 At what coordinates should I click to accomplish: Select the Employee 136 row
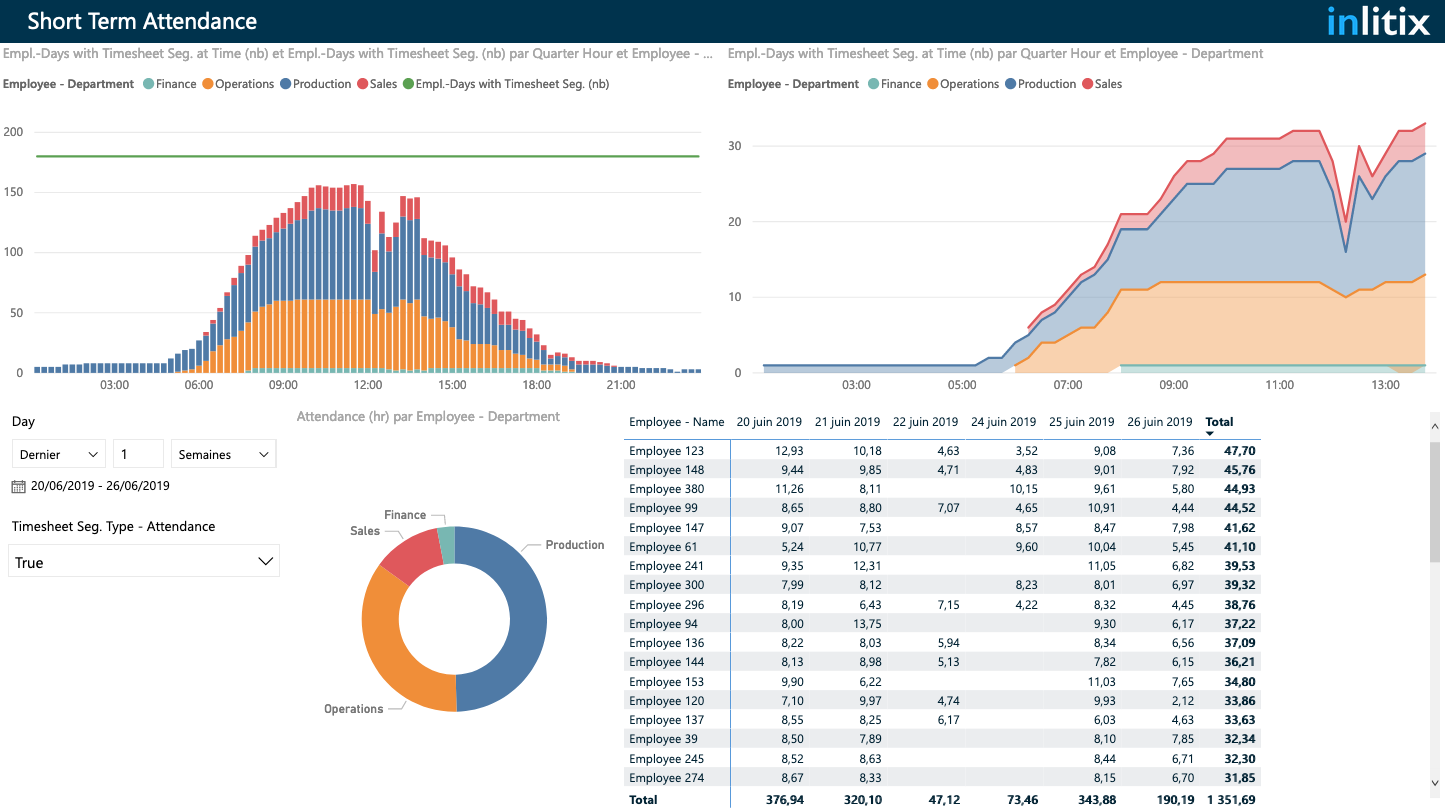943,643
